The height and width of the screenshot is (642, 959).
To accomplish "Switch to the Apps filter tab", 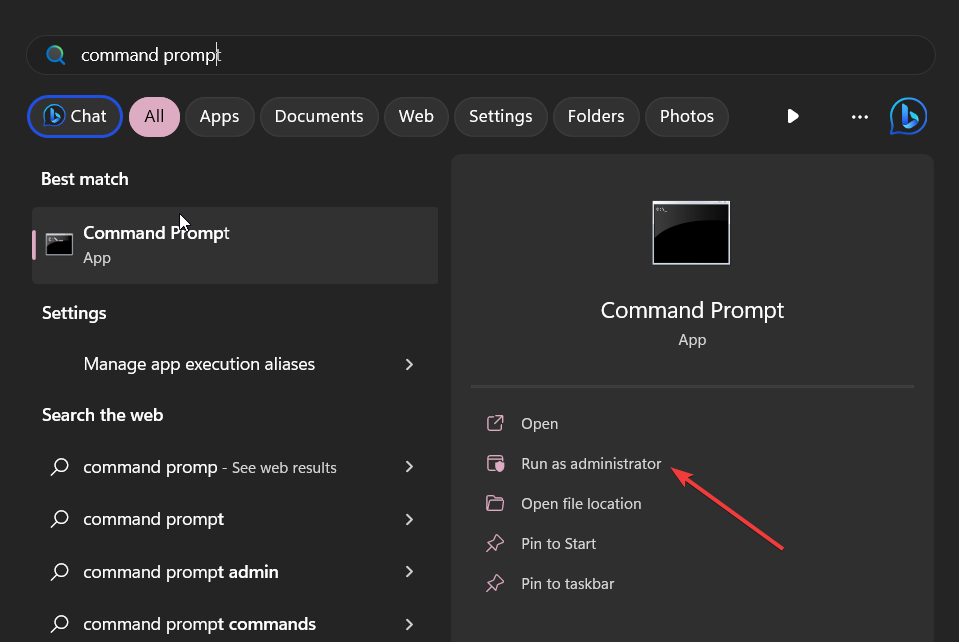I will (220, 117).
